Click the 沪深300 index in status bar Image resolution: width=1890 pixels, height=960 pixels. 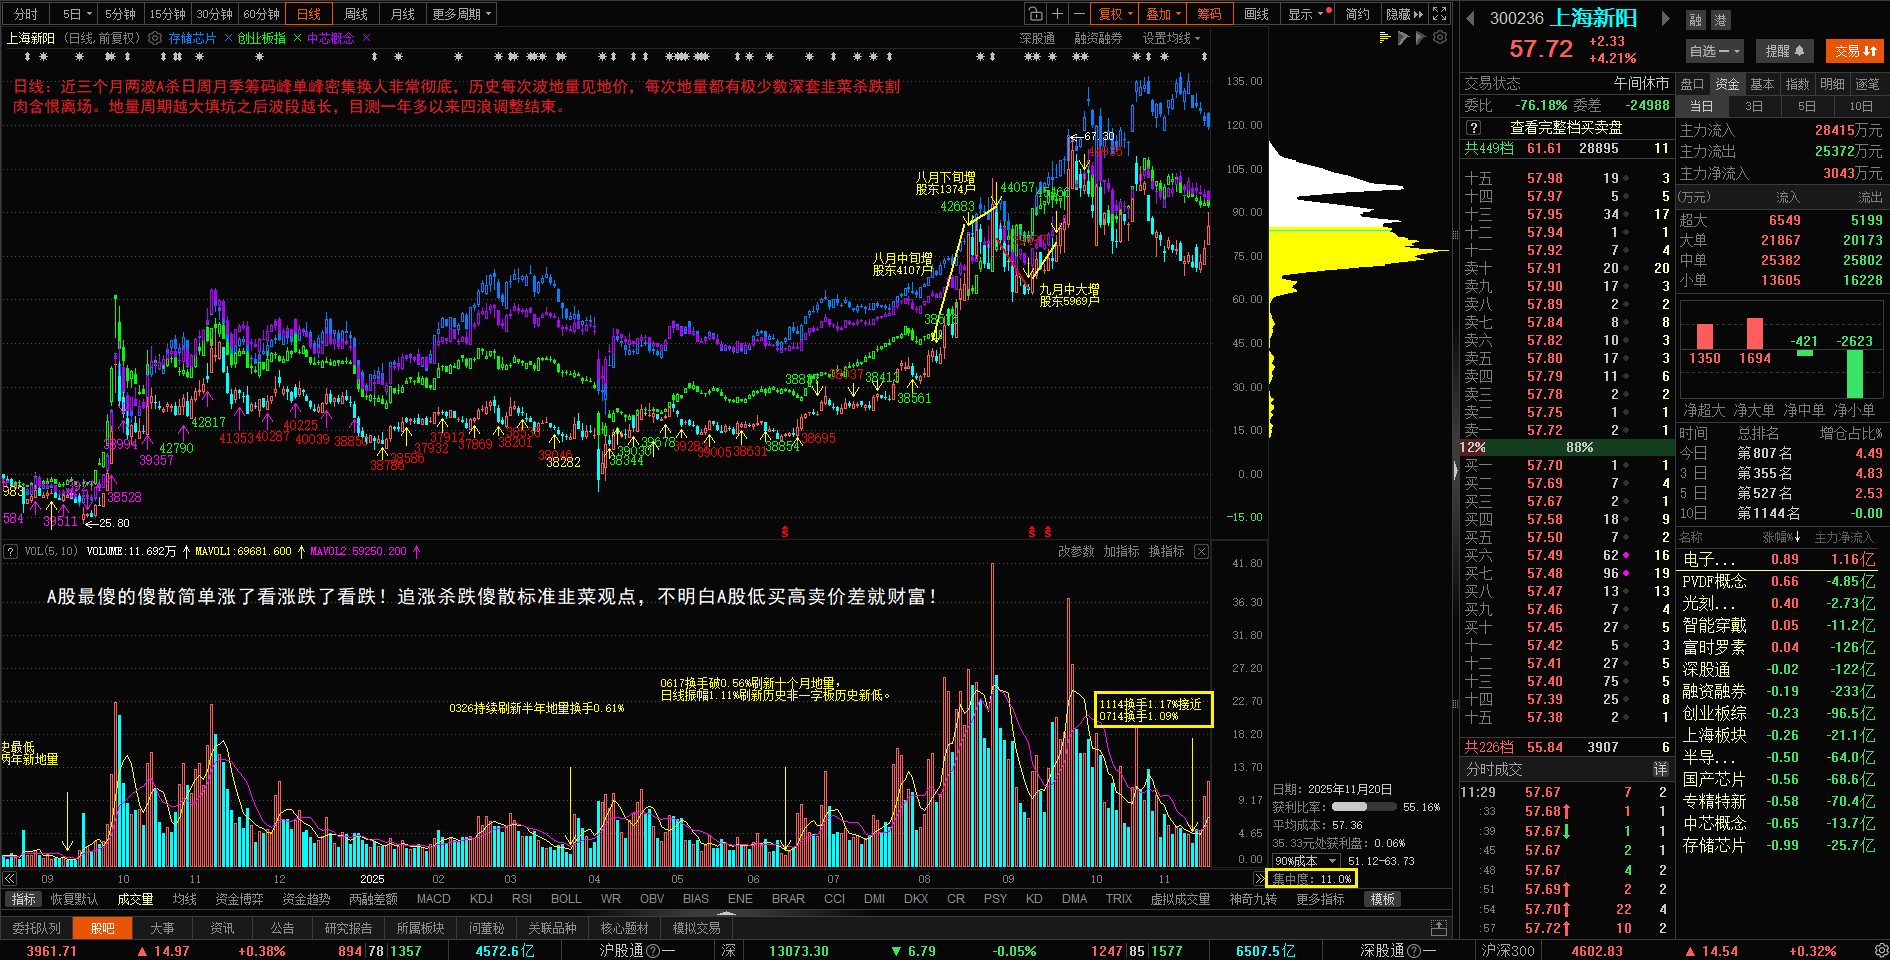(x=1508, y=951)
